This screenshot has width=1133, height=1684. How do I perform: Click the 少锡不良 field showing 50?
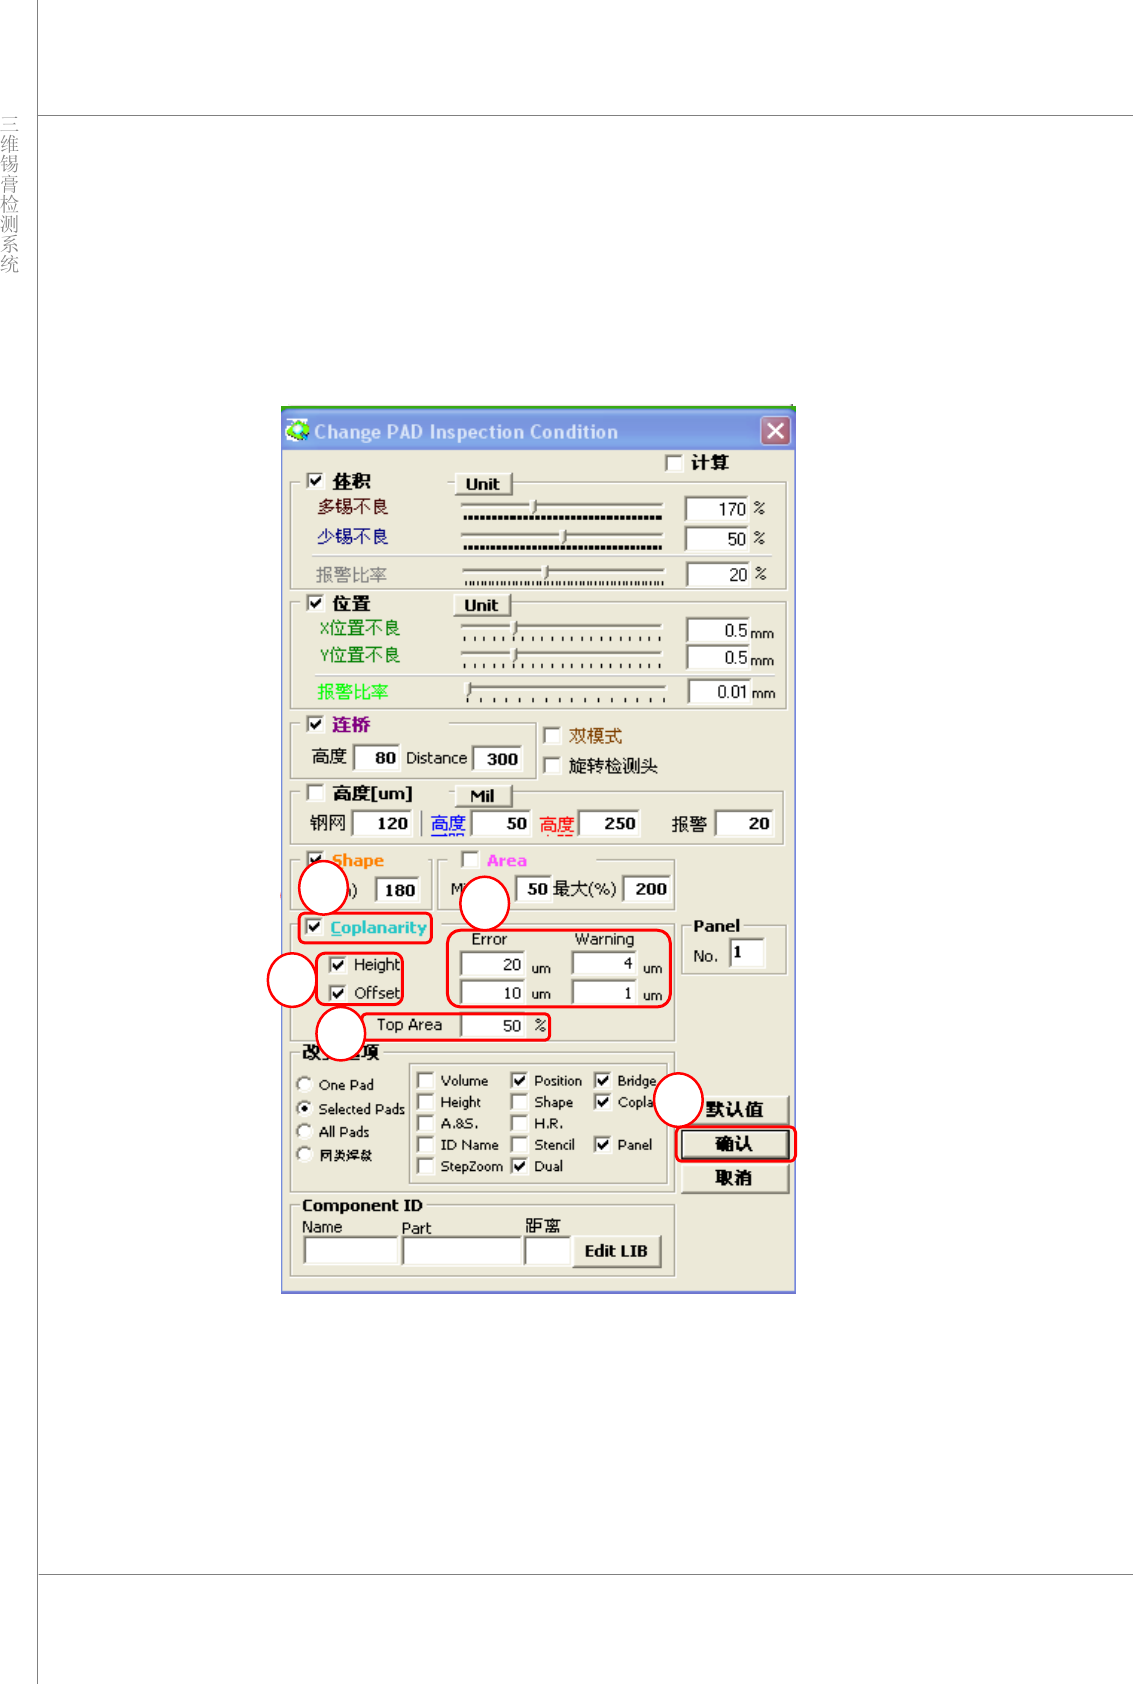coord(717,539)
